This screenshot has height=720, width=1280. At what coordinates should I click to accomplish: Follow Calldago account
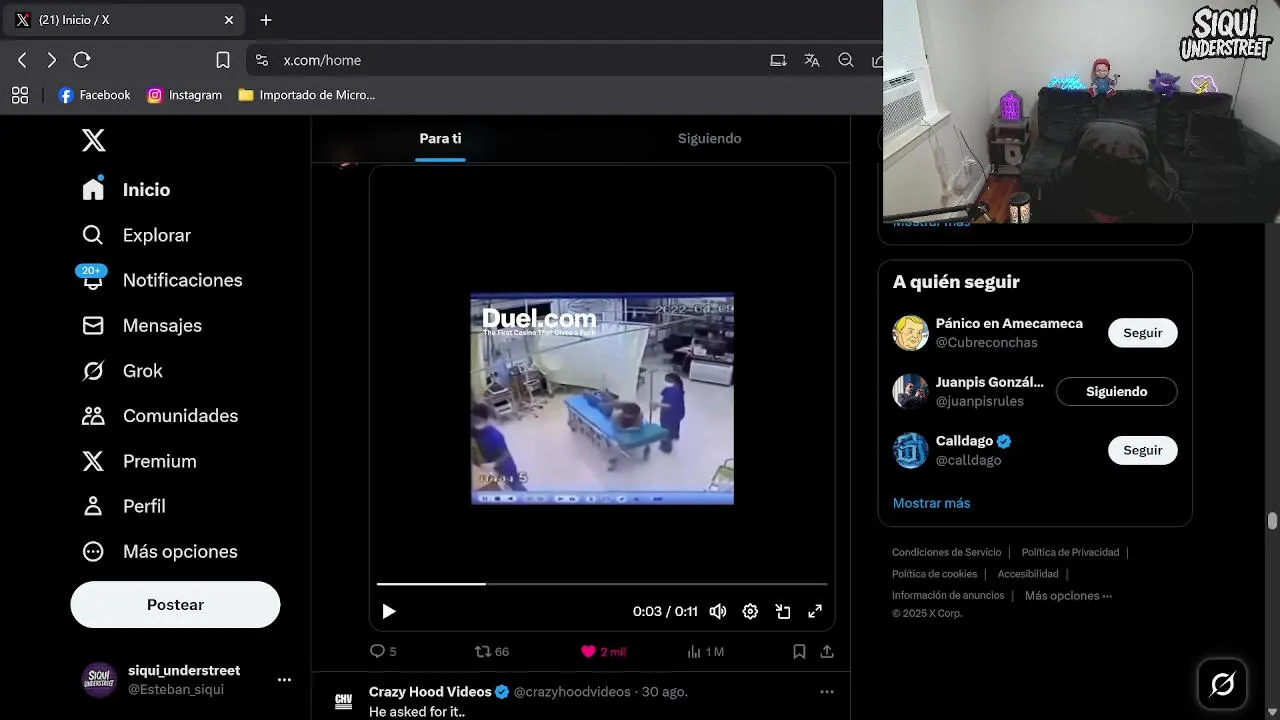pyautogui.click(x=1143, y=450)
